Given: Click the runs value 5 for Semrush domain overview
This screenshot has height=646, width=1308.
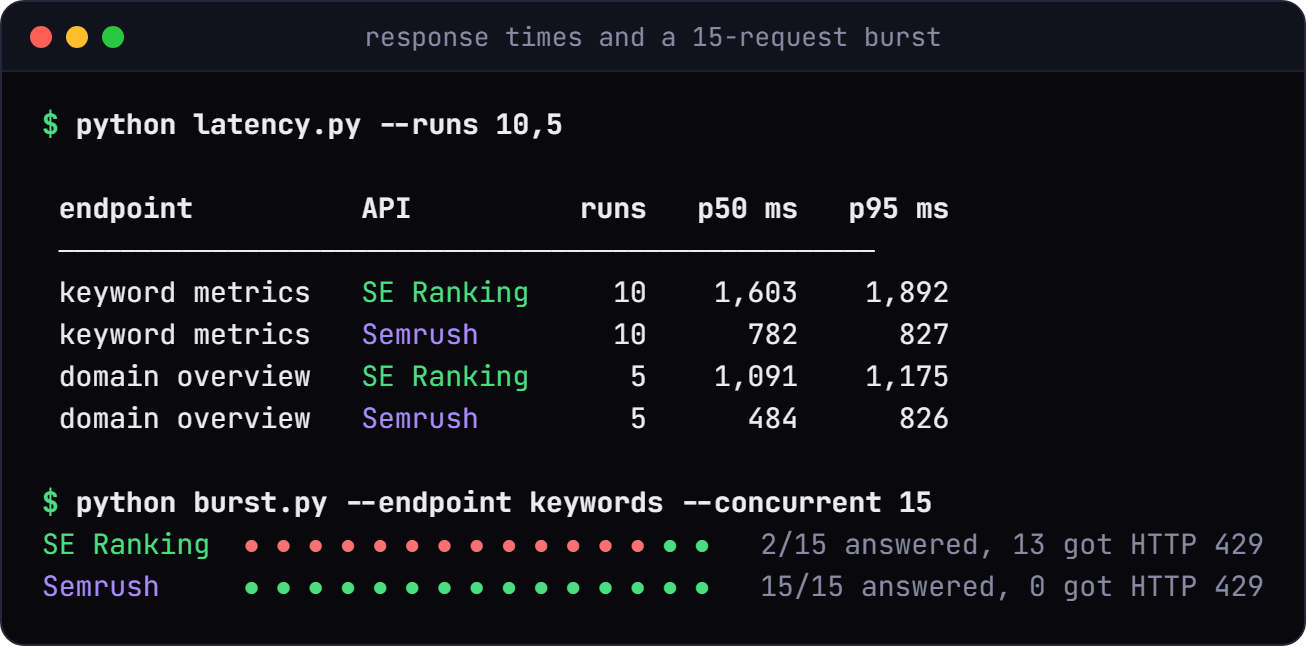Looking at the screenshot, I should pyautogui.click(x=638, y=418).
